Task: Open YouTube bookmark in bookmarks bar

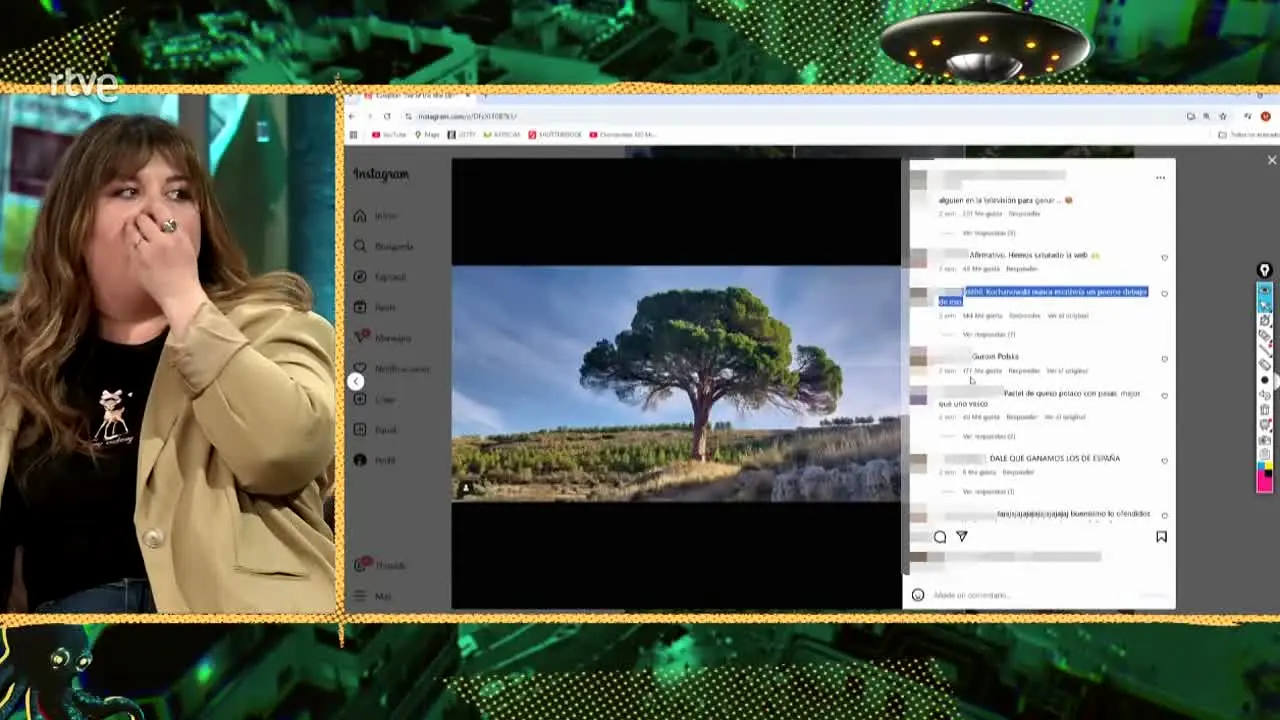Action: point(389,135)
